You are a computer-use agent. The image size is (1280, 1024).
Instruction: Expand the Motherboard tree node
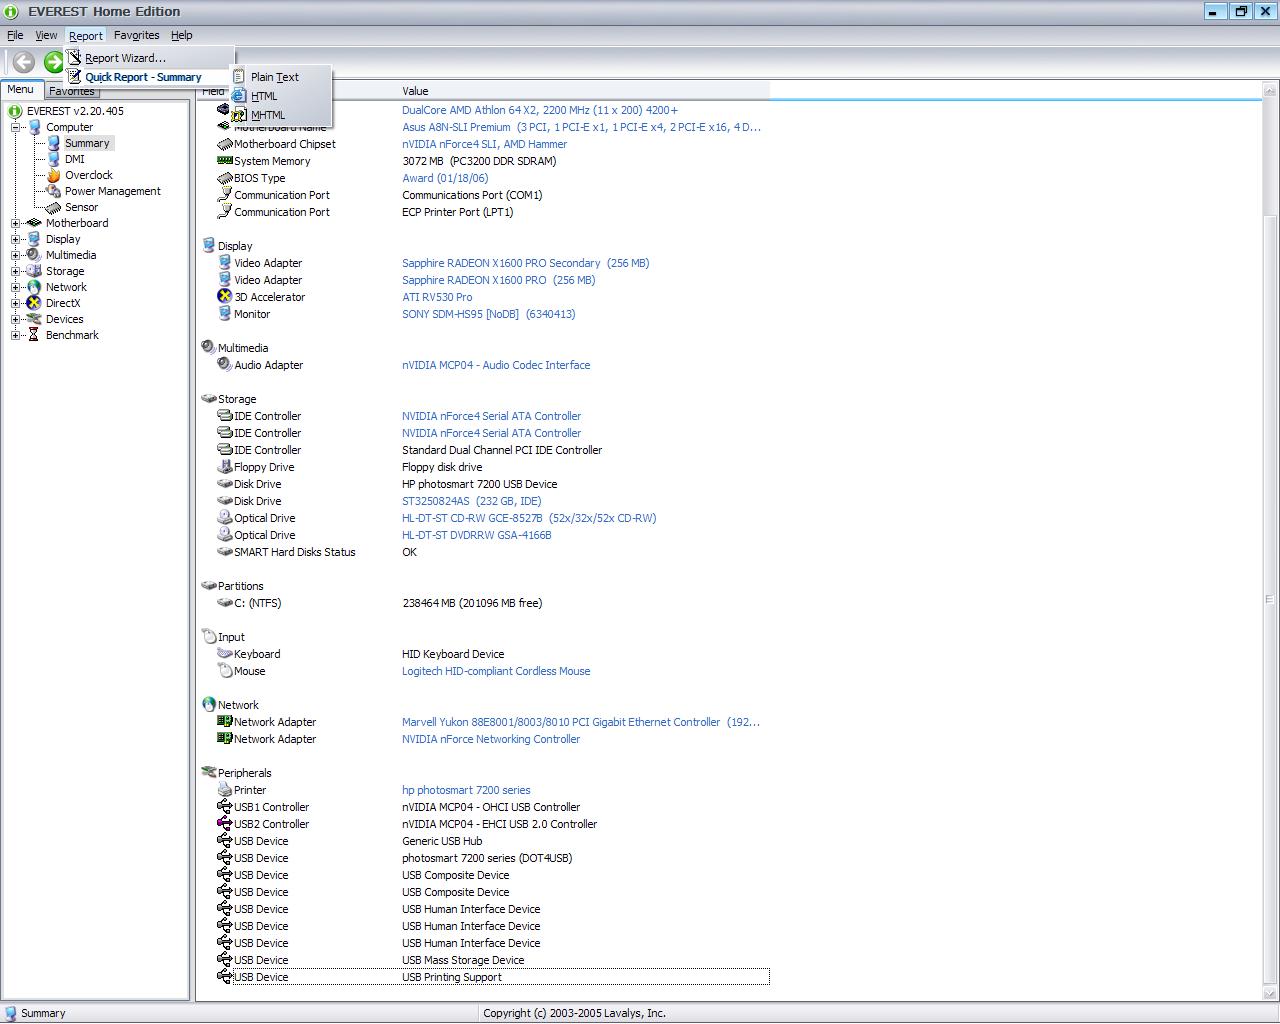[x=16, y=223]
